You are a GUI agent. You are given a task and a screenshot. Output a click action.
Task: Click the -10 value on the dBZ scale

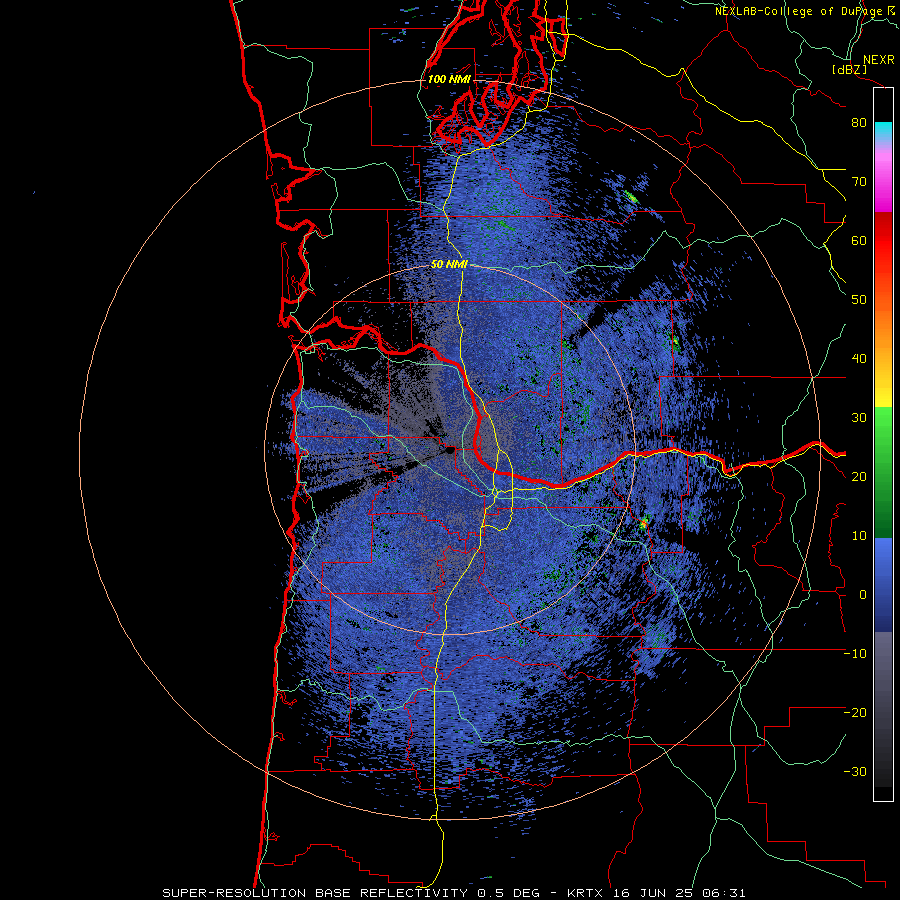pos(855,654)
